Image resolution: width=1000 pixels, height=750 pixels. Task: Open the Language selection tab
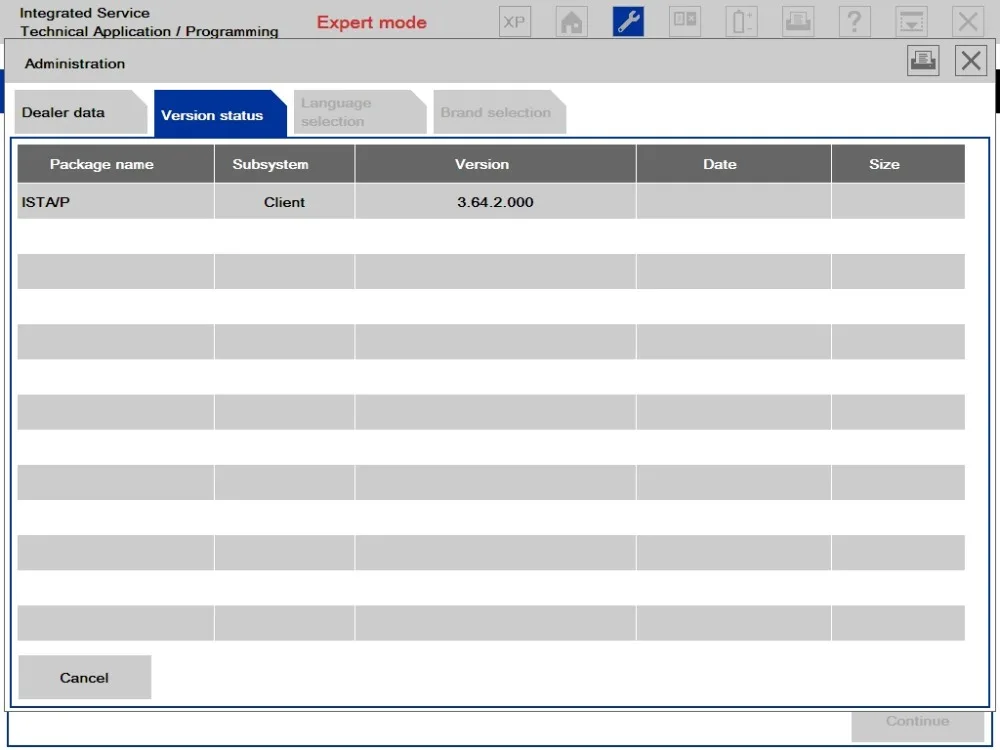pos(360,112)
